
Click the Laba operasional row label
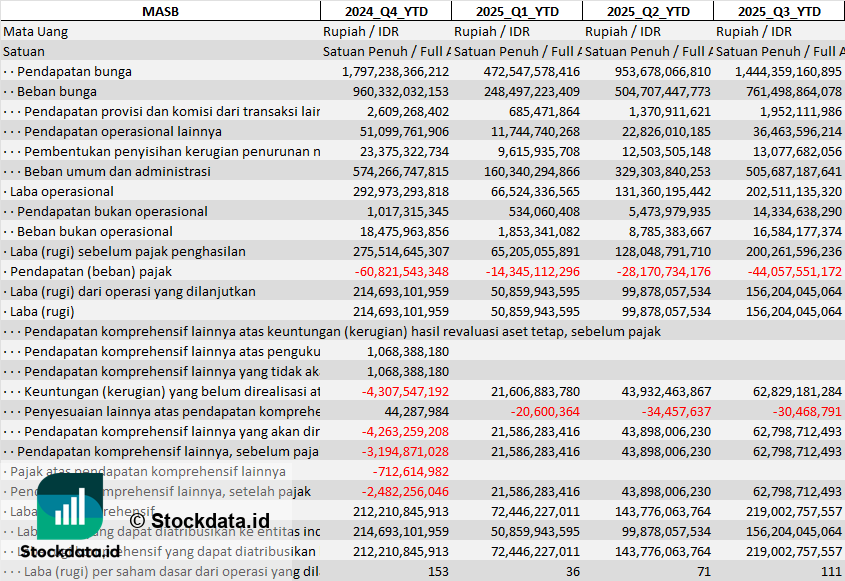62,191
